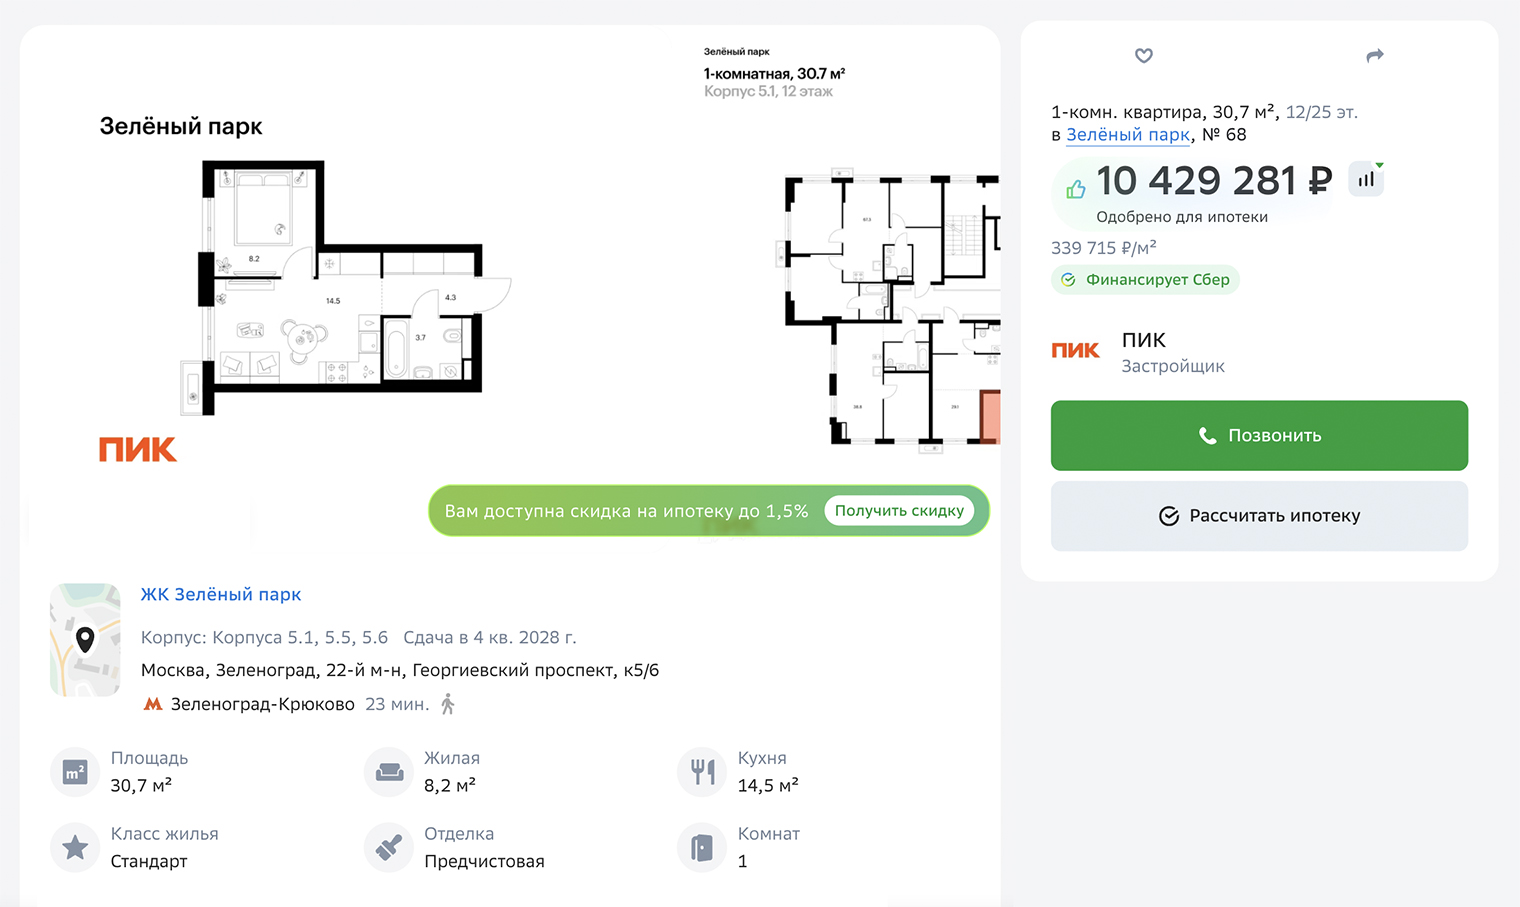Open price history chart icon
Screen dimensions: 1520x907
click(1366, 180)
